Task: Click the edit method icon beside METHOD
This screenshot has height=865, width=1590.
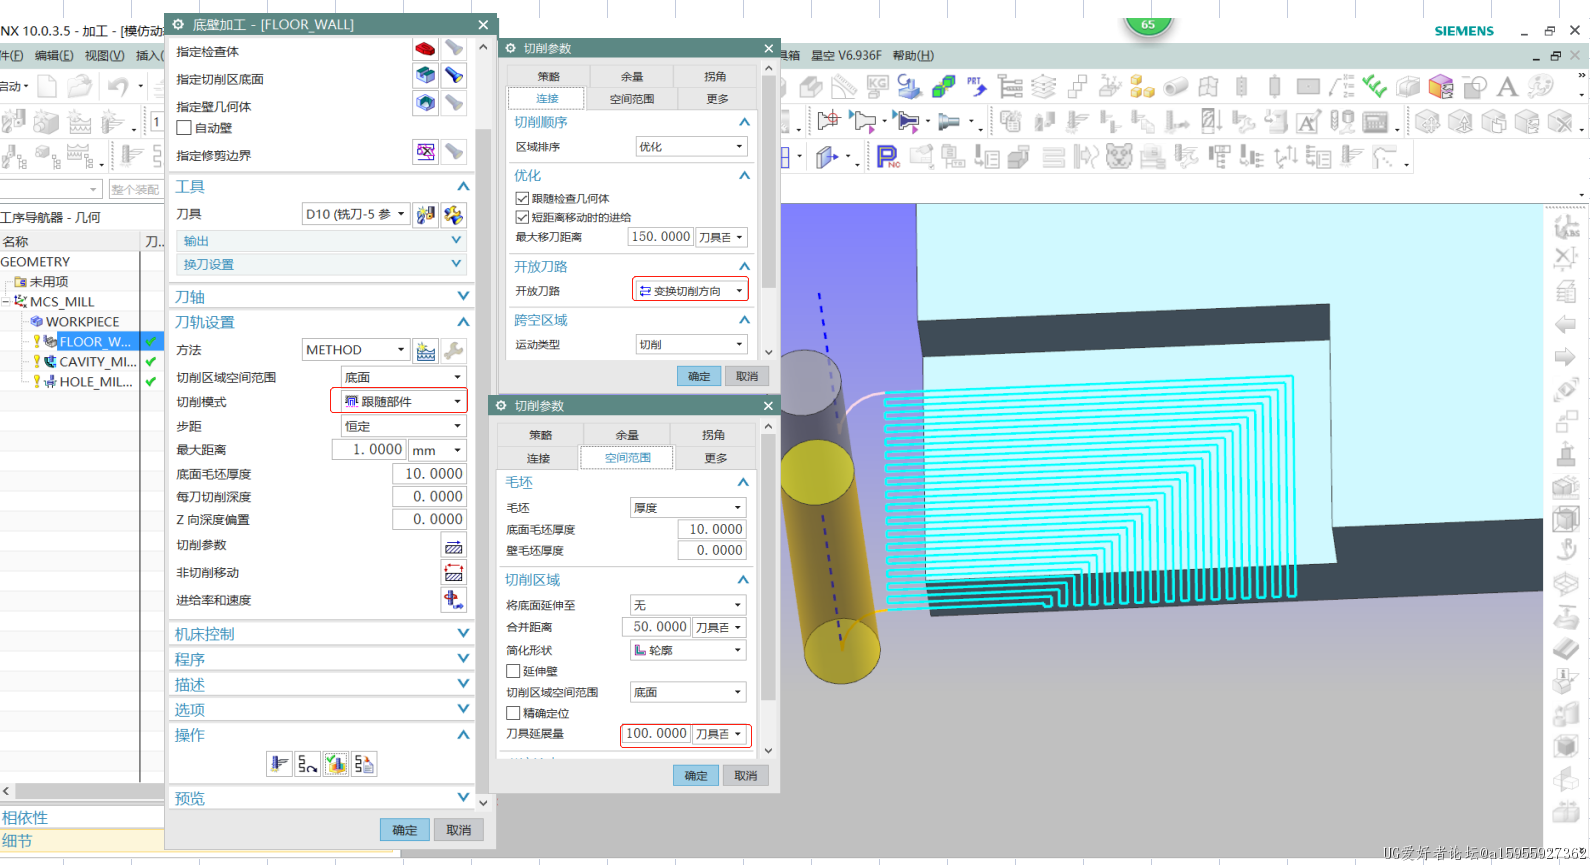Action: [426, 350]
